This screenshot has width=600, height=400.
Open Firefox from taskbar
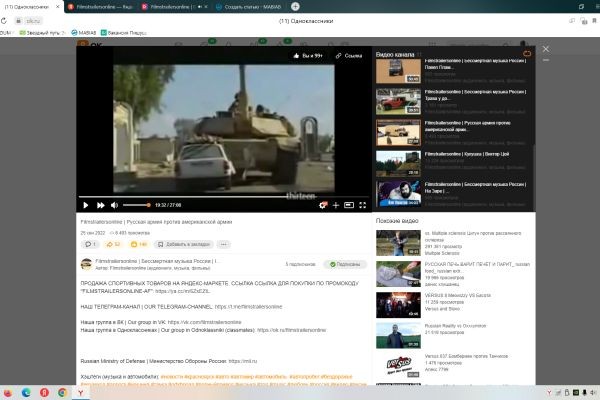[8, 393]
